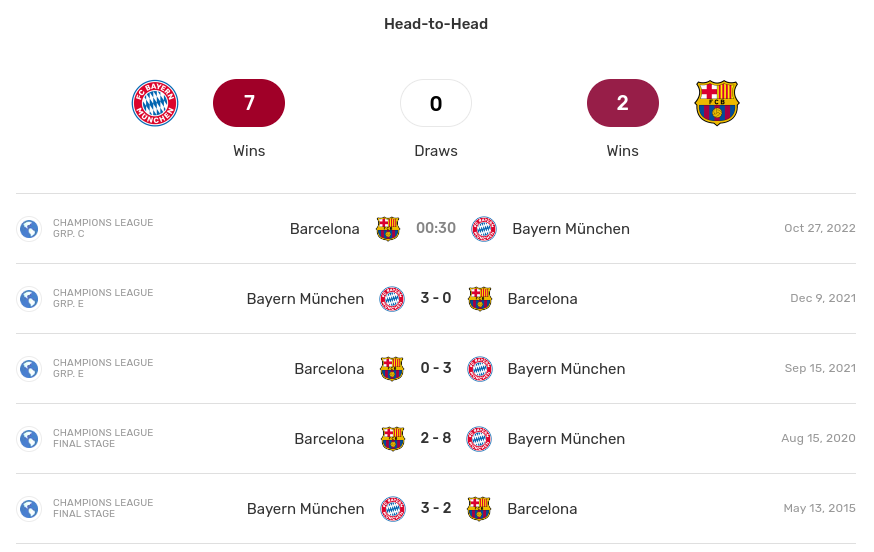Click Barcelona crest in the 3 - 2 match row
The height and width of the screenshot is (552, 874).
coord(479,509)
